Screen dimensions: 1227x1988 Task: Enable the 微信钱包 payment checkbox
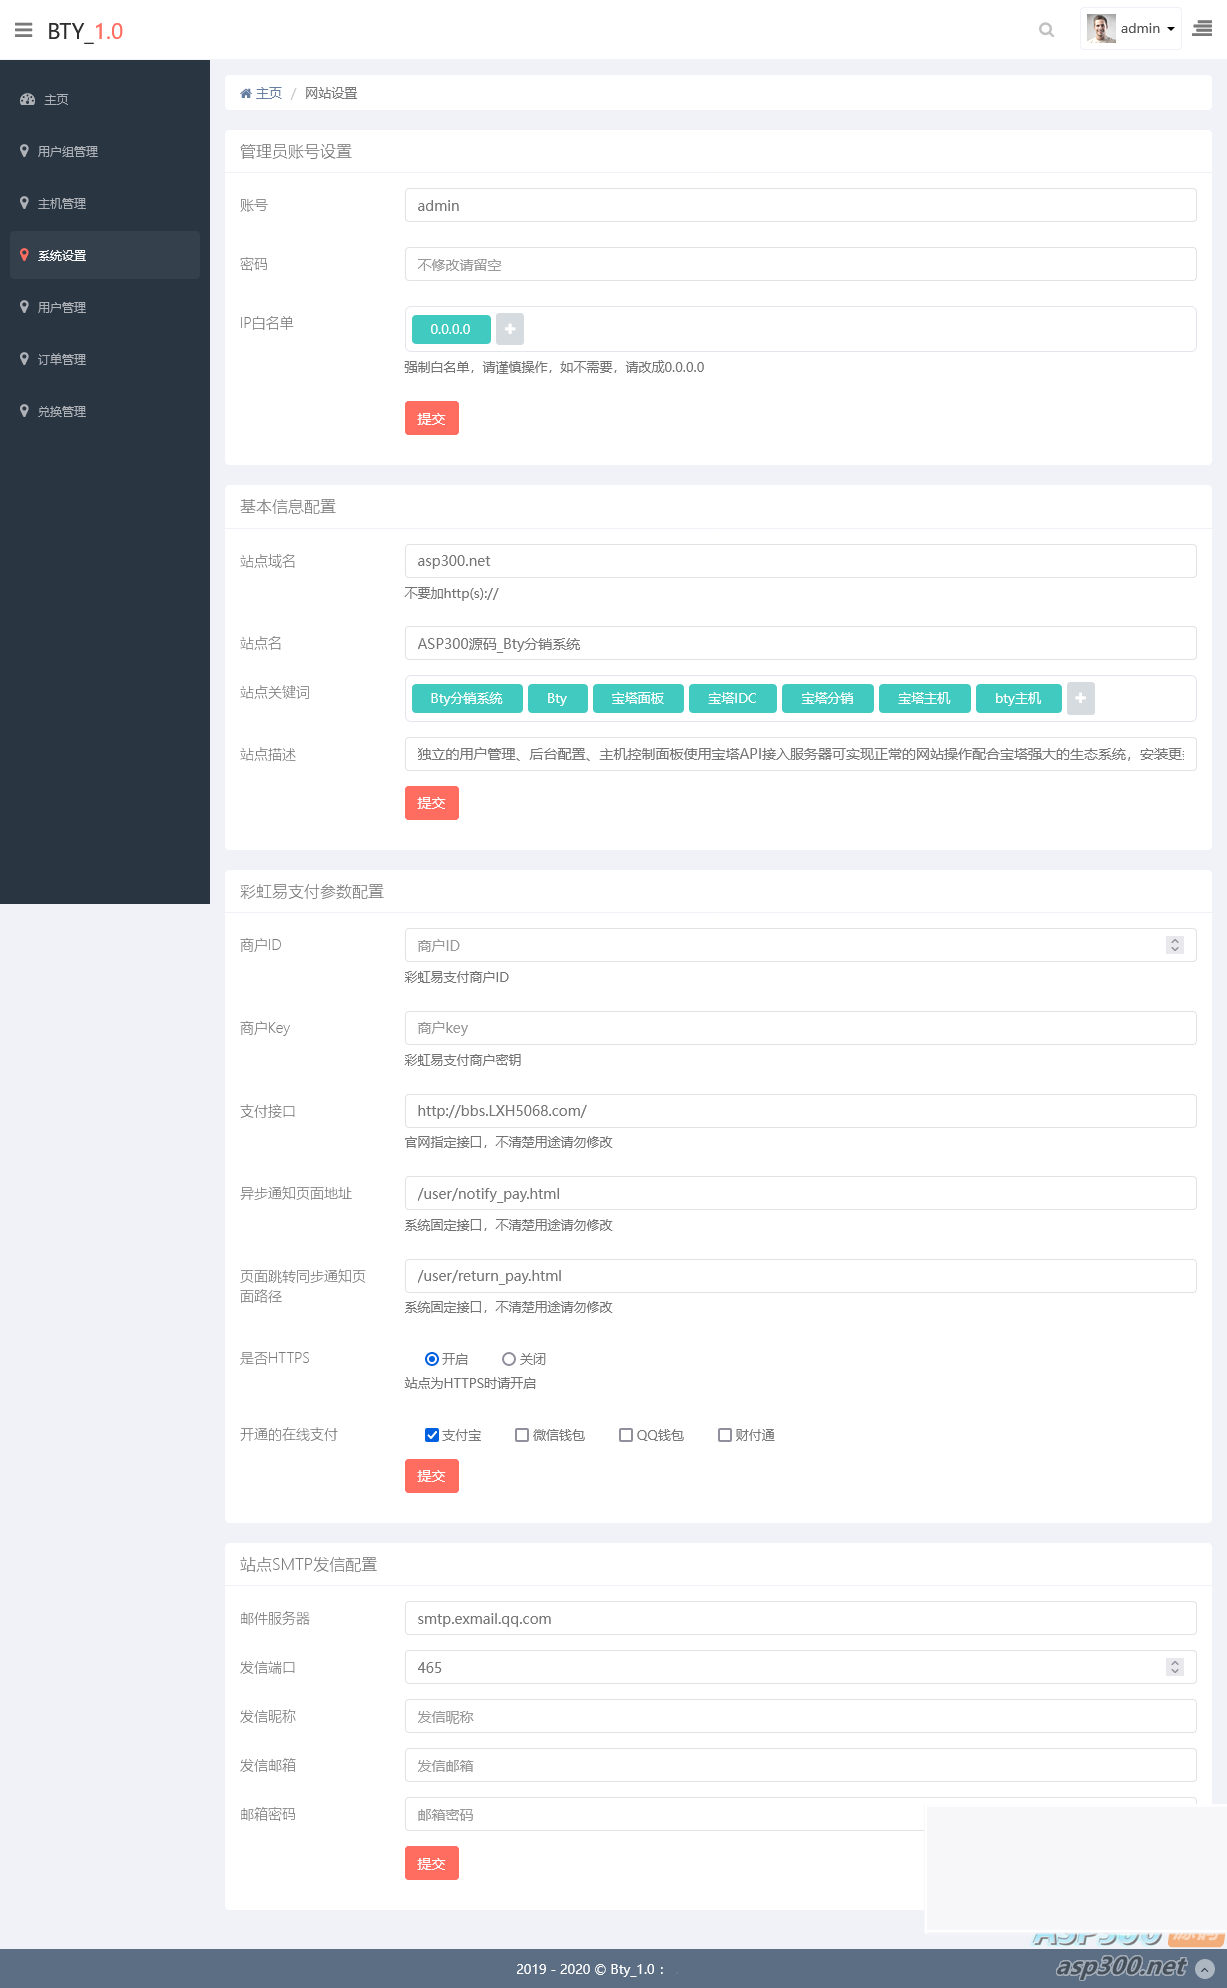click(522, 1435)
